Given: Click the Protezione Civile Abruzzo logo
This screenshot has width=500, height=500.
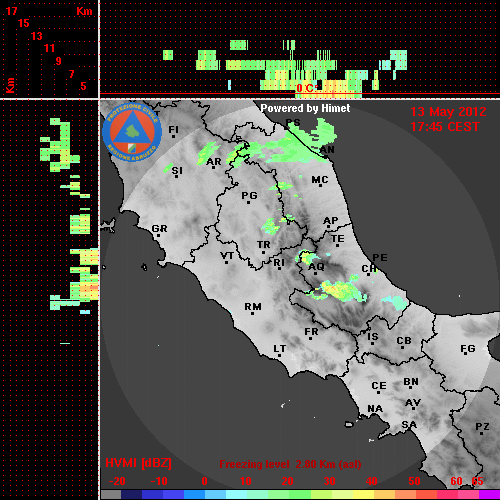Looking at the screenshot, I should 132,132.
